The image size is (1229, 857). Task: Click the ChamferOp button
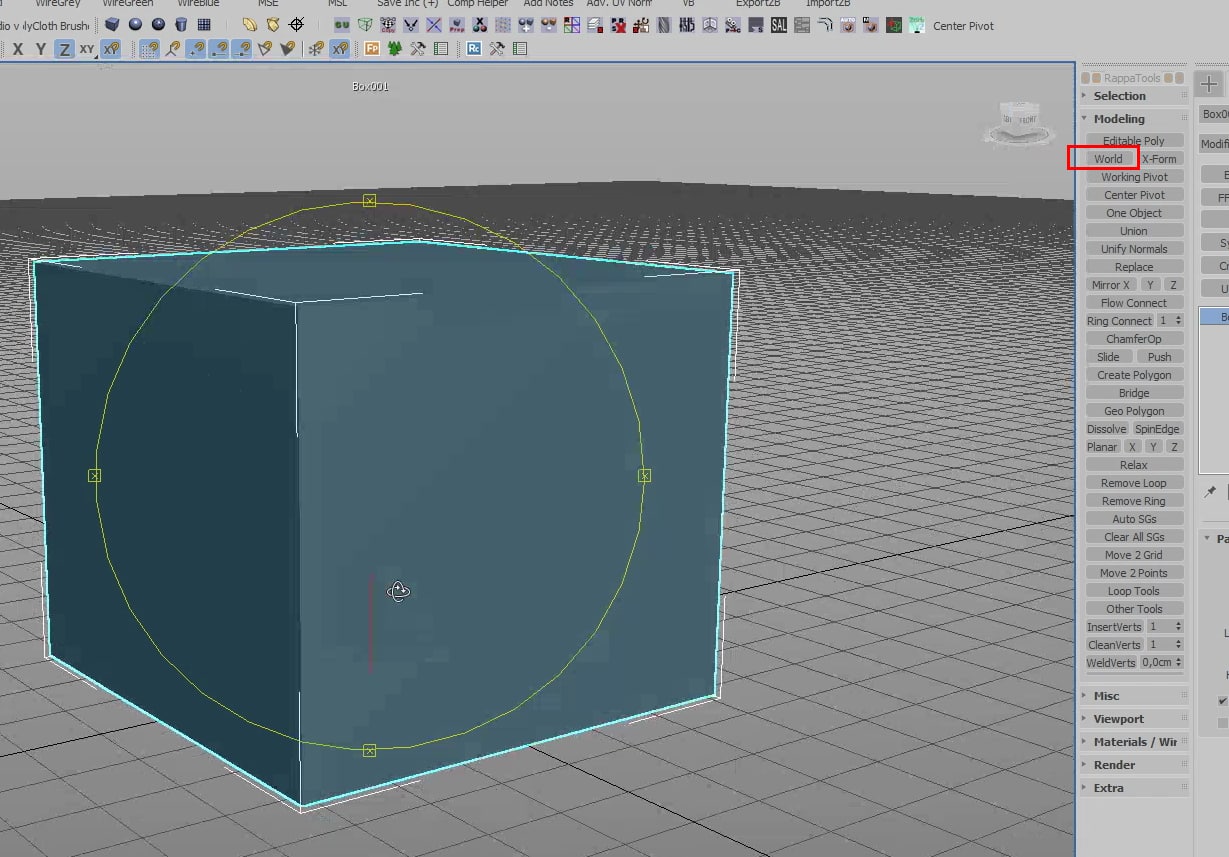1134,339
